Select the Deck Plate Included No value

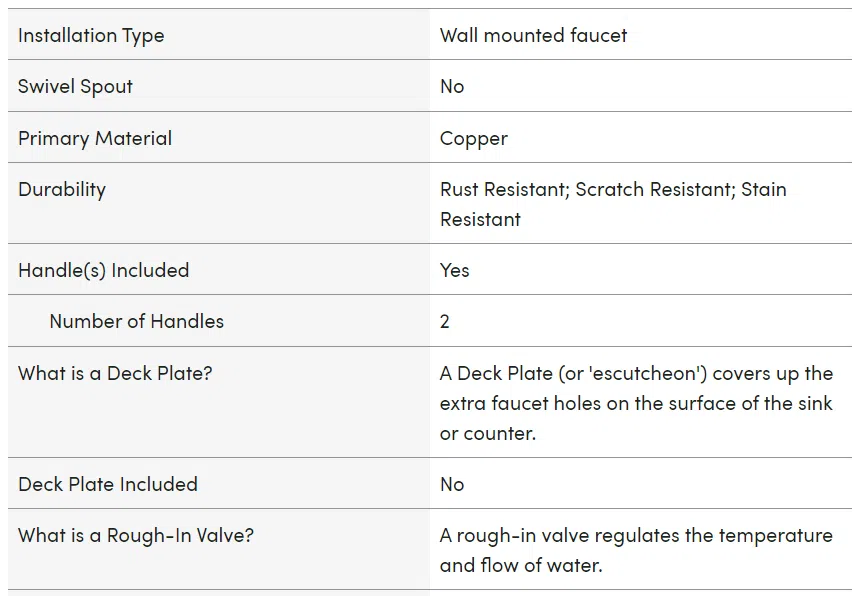[x=452, y=484]
